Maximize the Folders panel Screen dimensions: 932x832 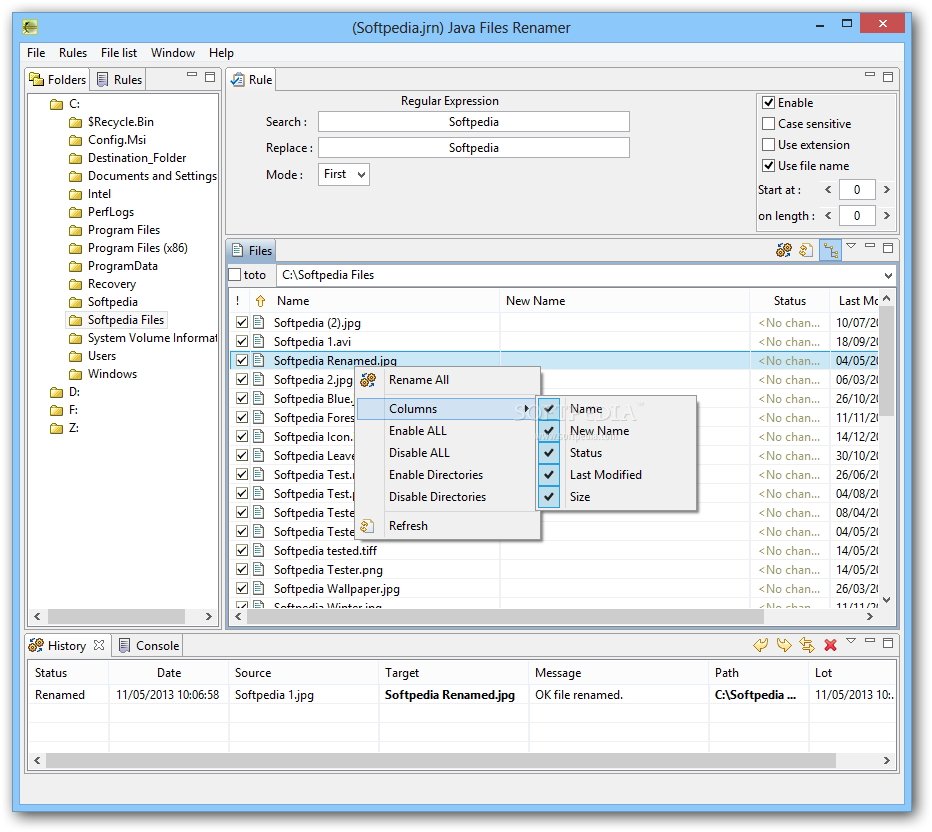pyautogui.click(x=210, y=77)
